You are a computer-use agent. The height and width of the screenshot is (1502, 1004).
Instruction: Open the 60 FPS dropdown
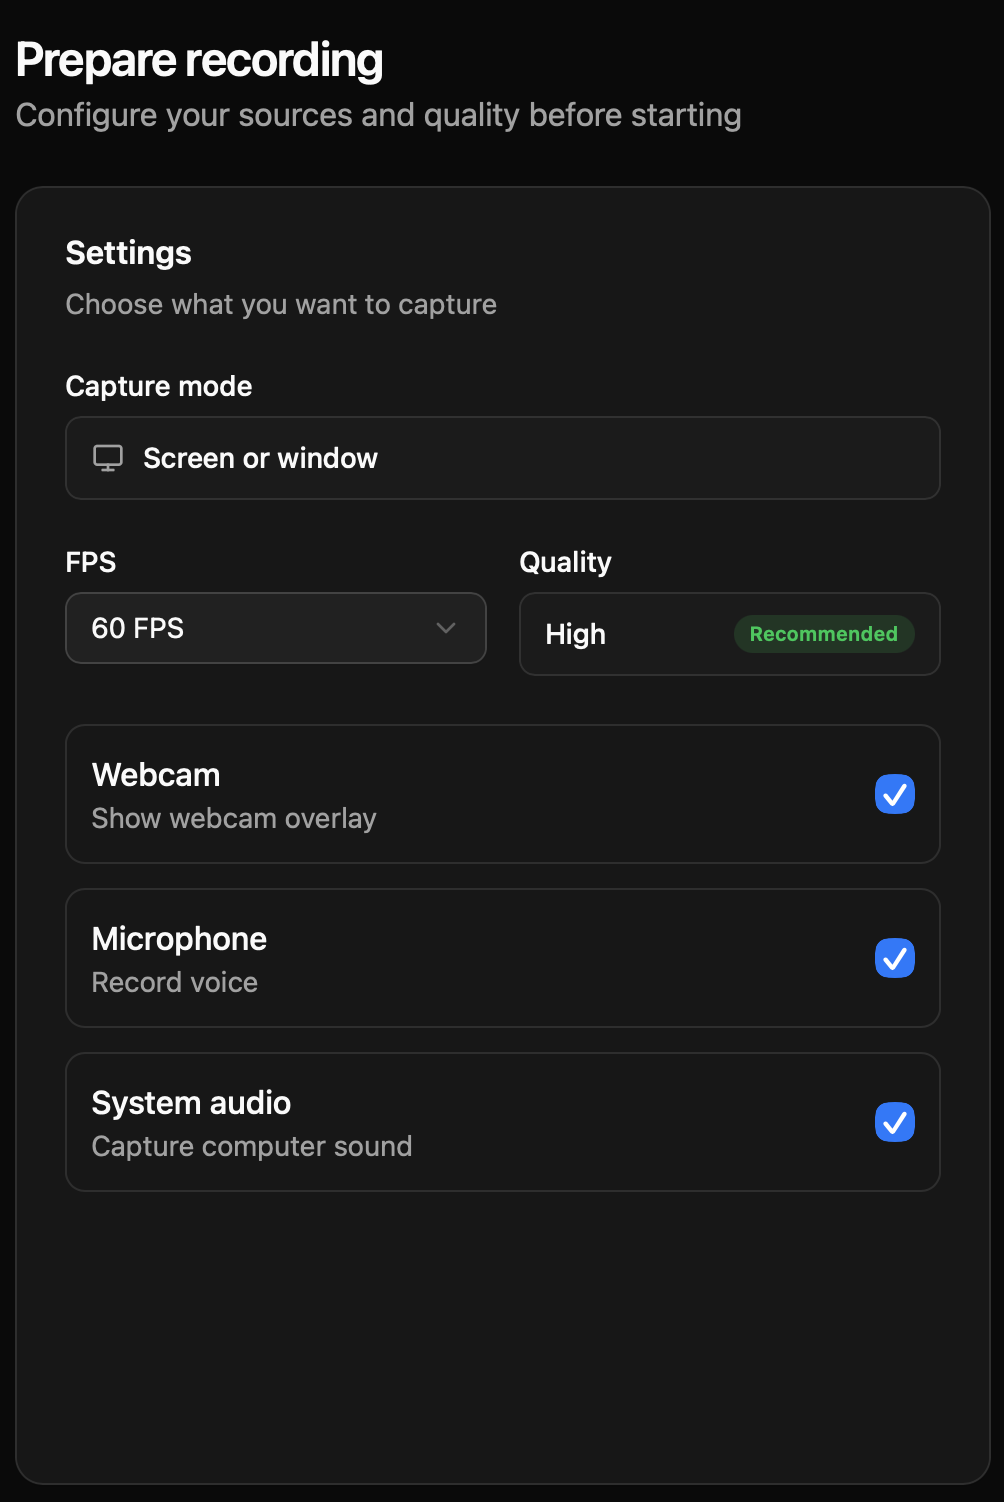coord(275,628)
